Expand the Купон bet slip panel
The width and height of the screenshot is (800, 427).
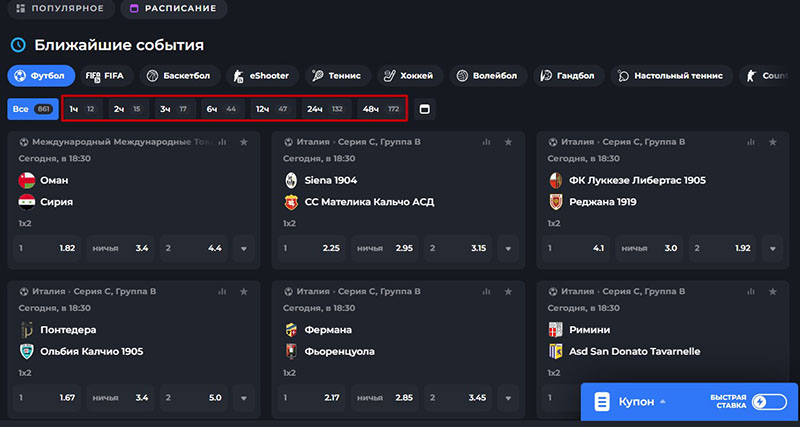click(x=634, y=402)
